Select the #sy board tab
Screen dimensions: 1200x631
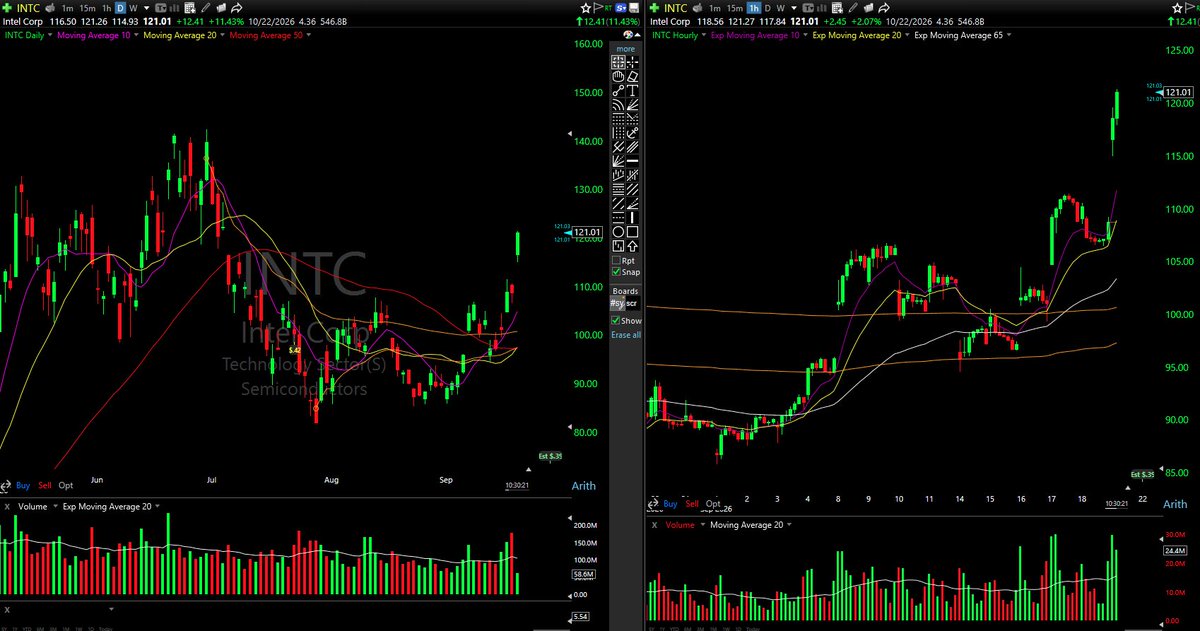(617, 303)
